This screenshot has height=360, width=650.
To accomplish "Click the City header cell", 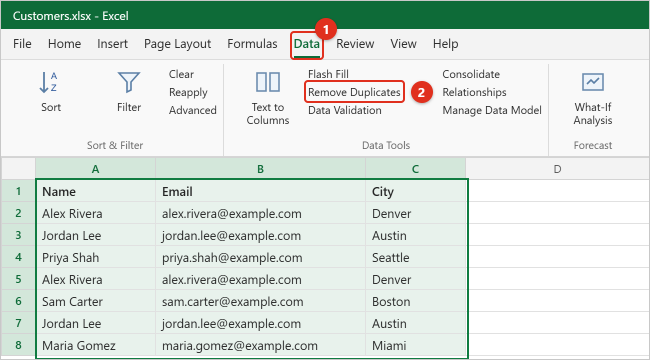I will coord(416,191).
